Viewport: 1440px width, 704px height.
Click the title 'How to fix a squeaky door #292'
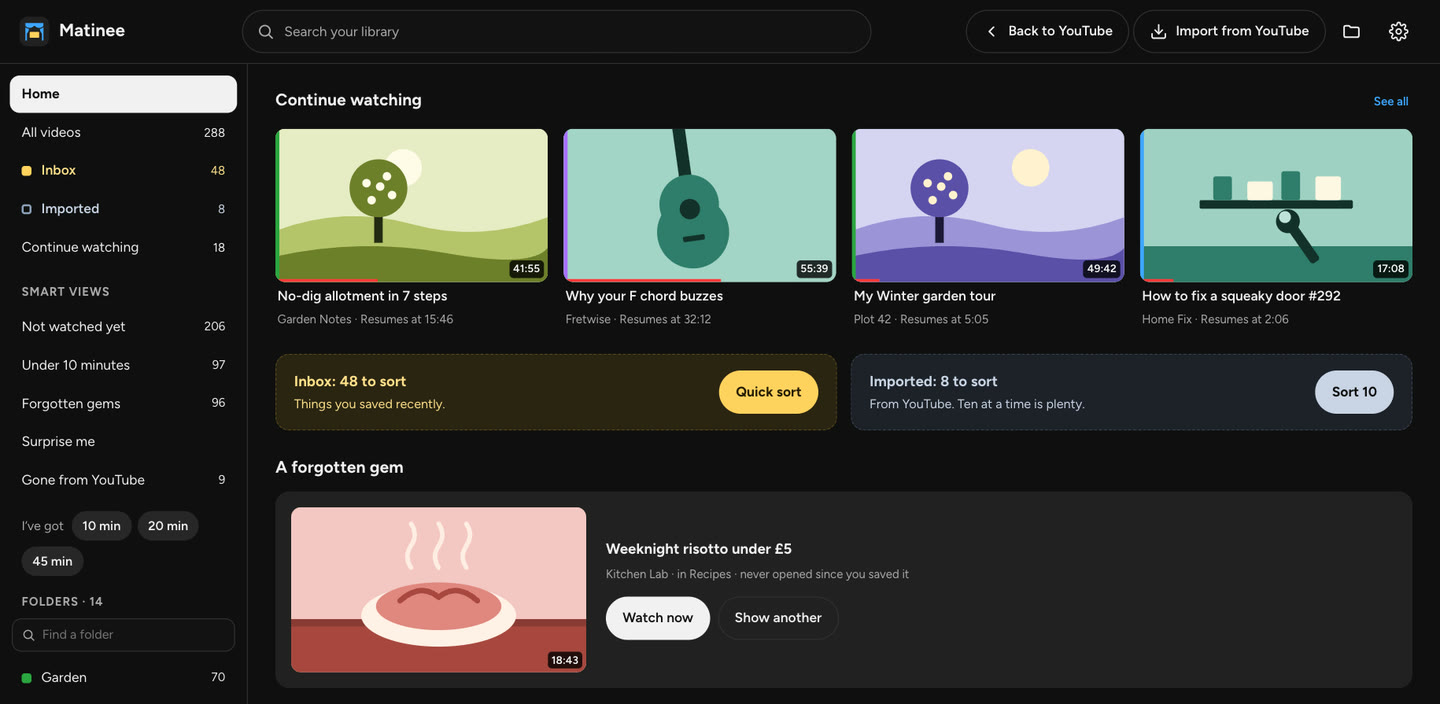[x=1241, y=296]
